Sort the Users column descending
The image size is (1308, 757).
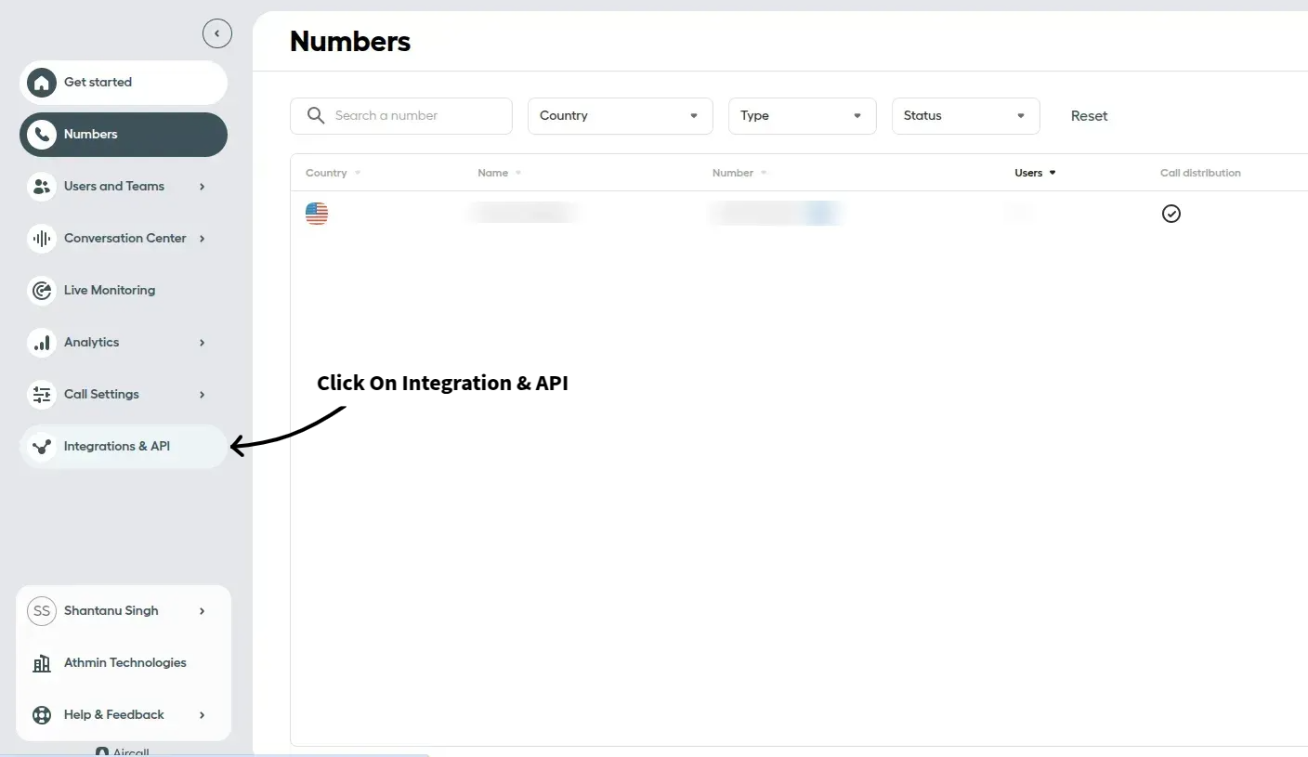tap(1053, 172)
